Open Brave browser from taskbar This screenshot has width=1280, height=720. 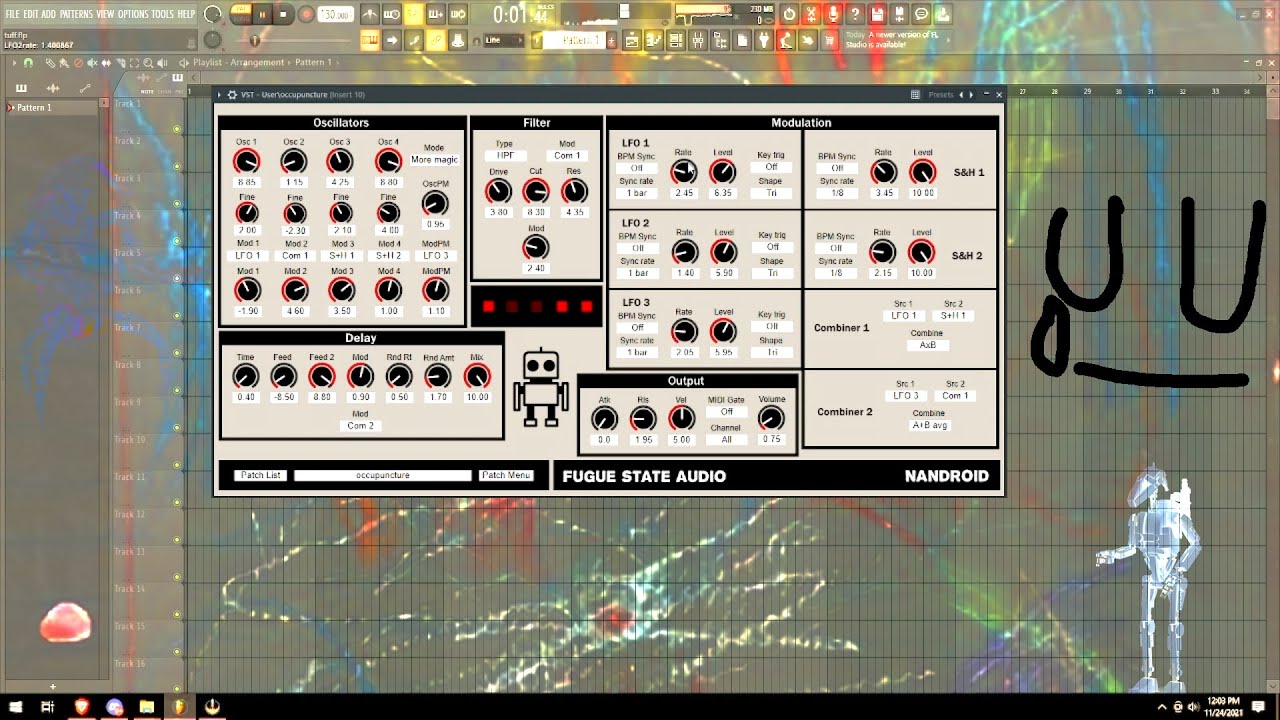point(81,706)
